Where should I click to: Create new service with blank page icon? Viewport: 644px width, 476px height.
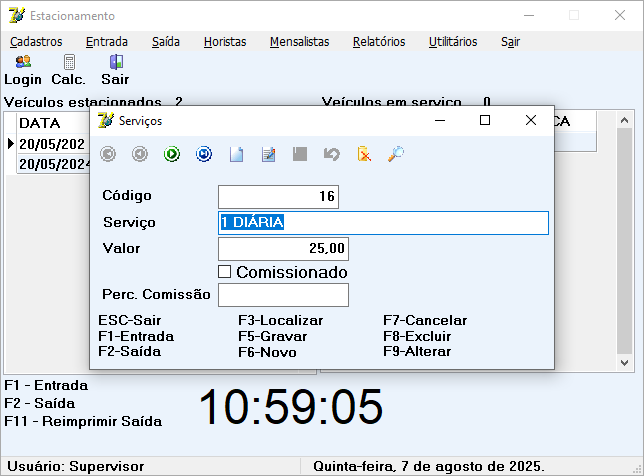point(236,154)
